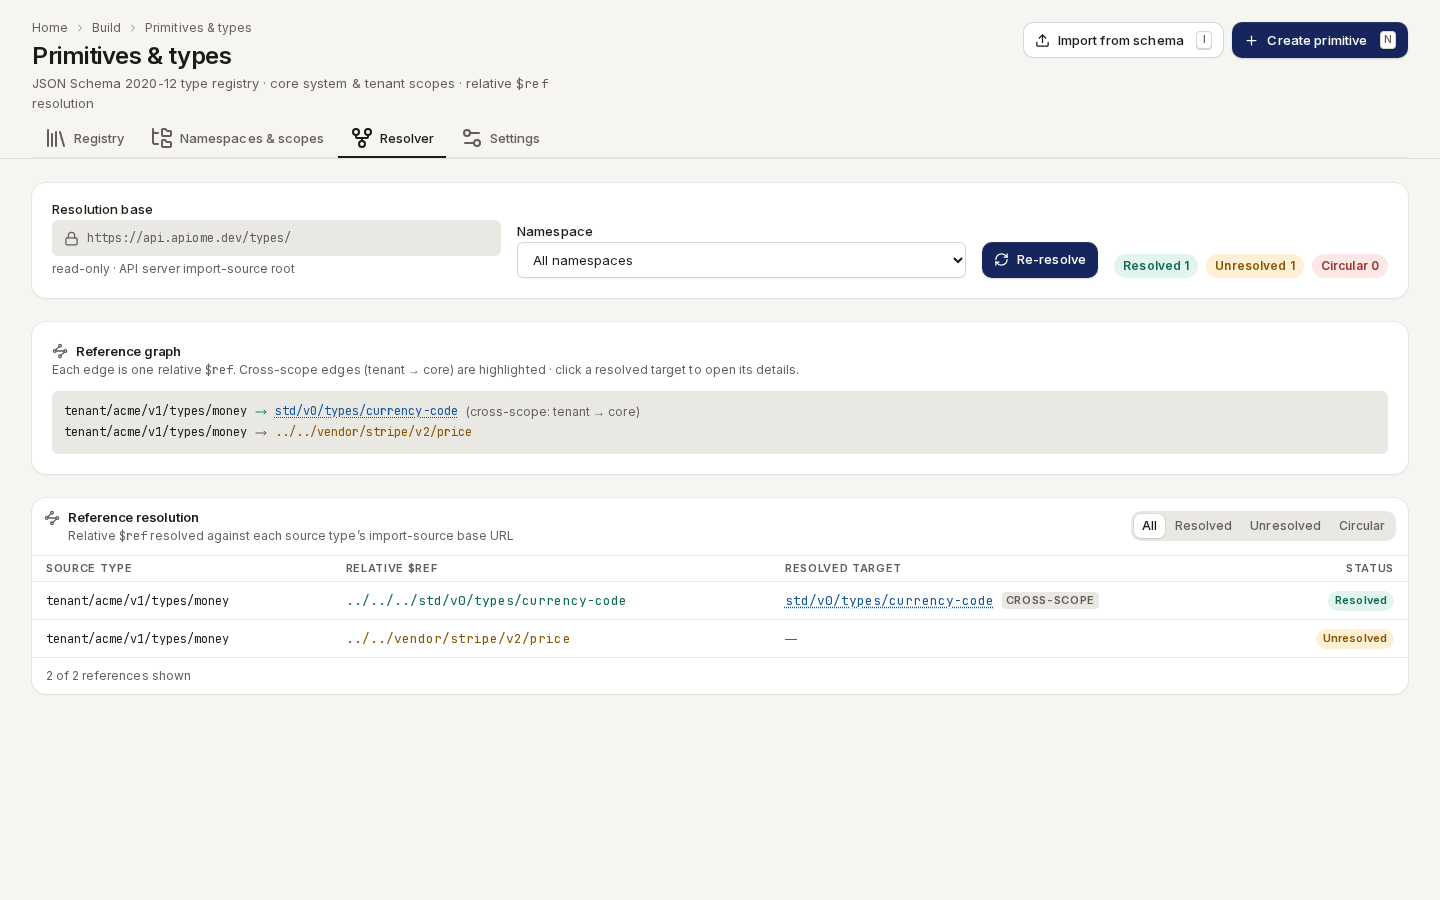Image resolution: width=1440 pixels, height=900 pixels.
Task: Click the lock icon in Resolution base field
Action: click(72, 239)
